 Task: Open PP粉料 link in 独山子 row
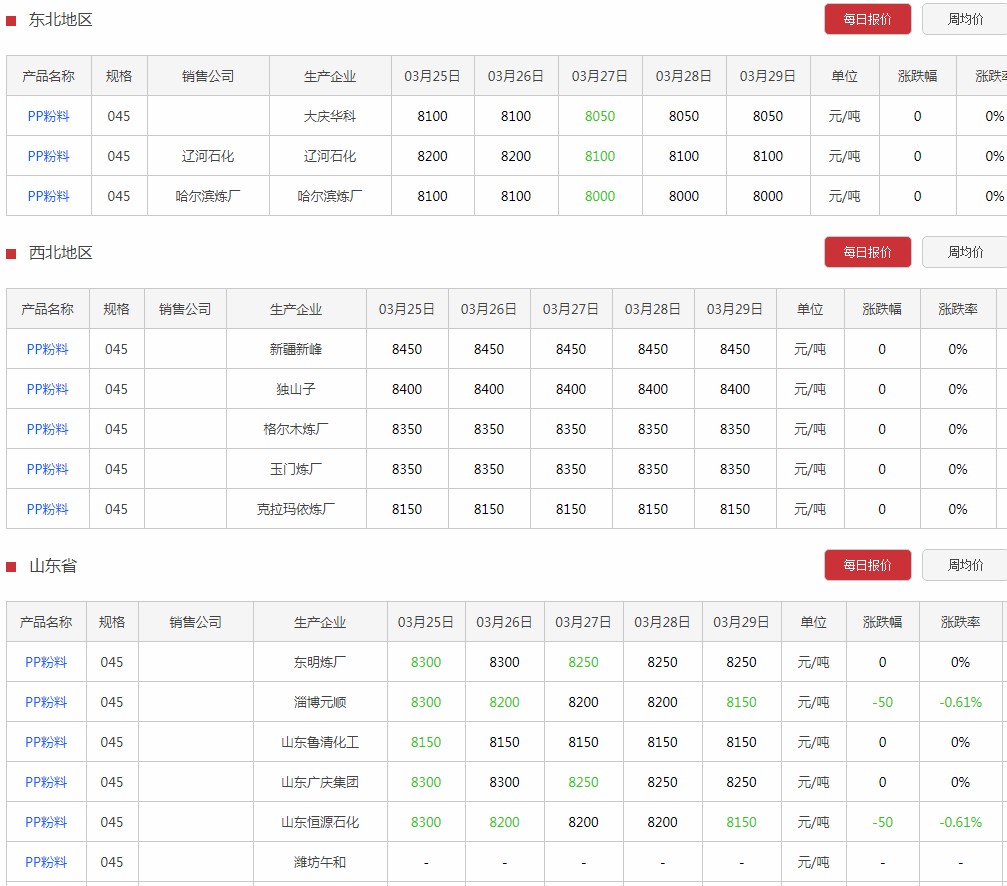click(48, 389)
